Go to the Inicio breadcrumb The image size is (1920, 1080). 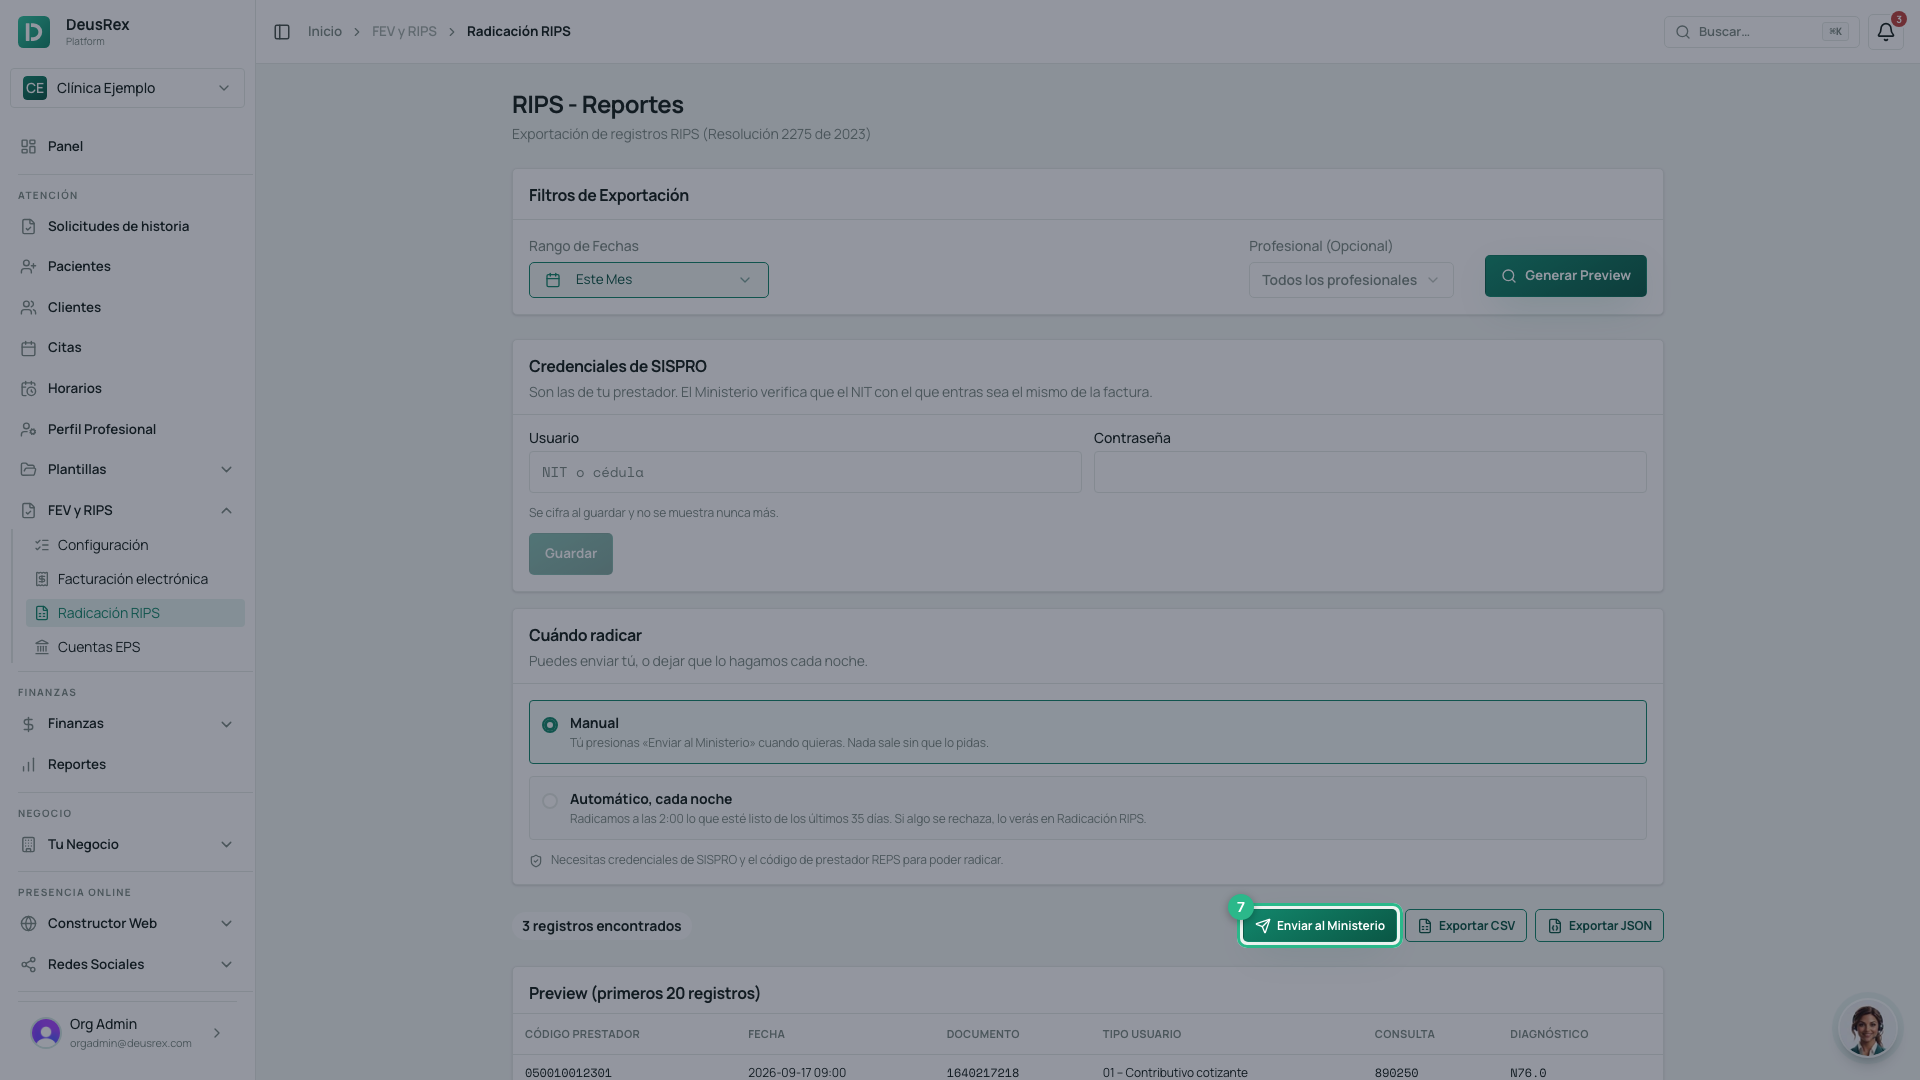[x=324, y=32]
